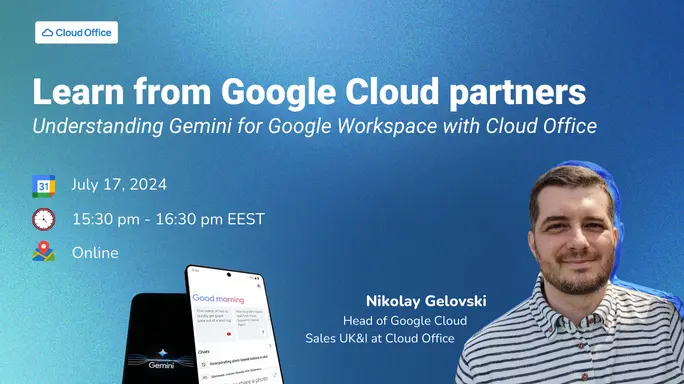
Task: Select the July 17, 2024 date text
Action: [119, 185]
